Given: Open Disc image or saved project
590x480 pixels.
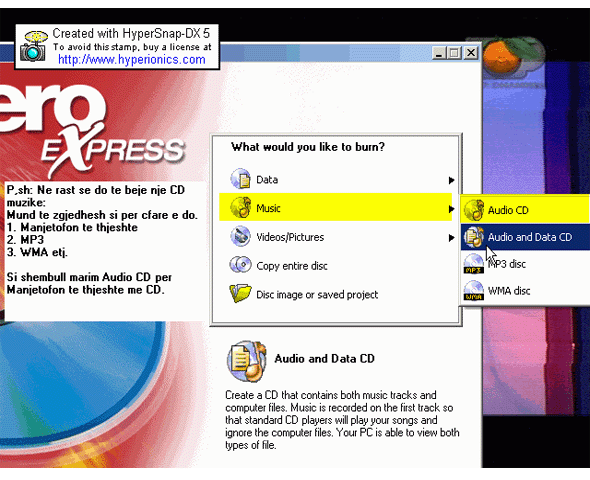Looking at the screenshot, I should tap(336, 294).
